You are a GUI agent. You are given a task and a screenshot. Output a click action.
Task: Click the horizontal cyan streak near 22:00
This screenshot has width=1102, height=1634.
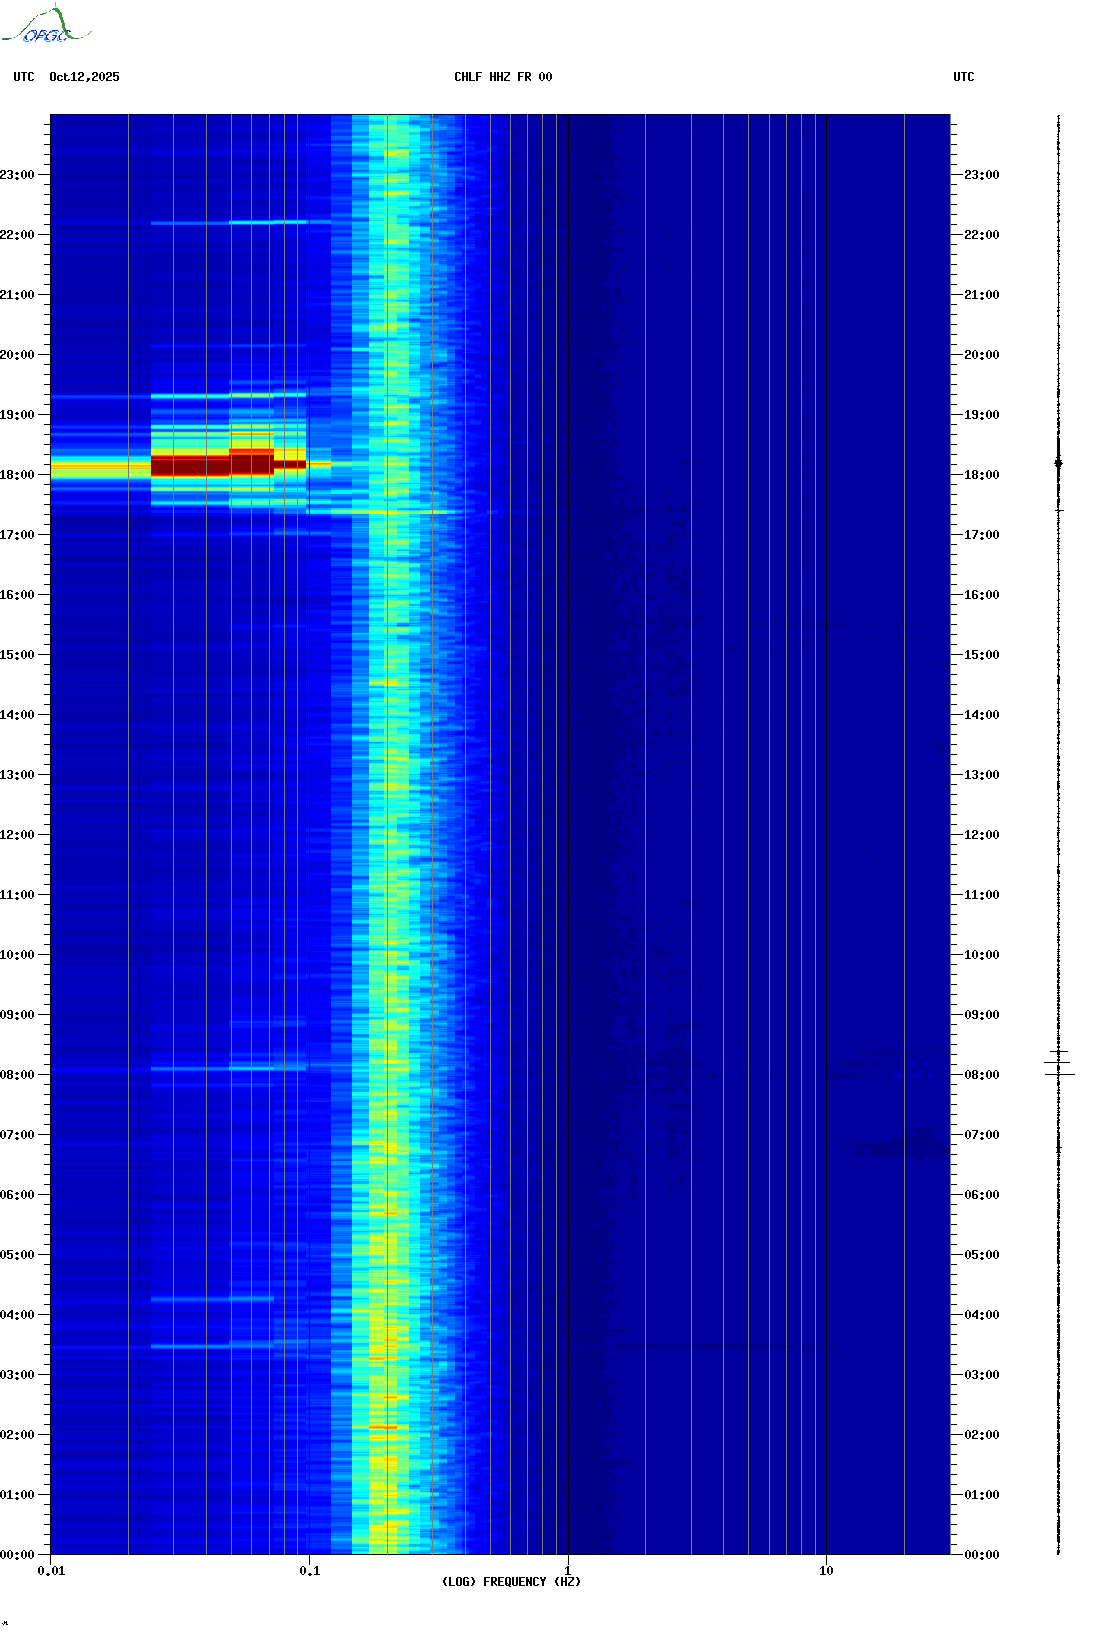tap(240, 222)
